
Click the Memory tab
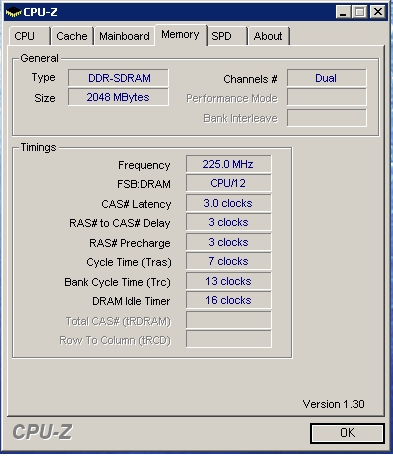tap(180, 35)
